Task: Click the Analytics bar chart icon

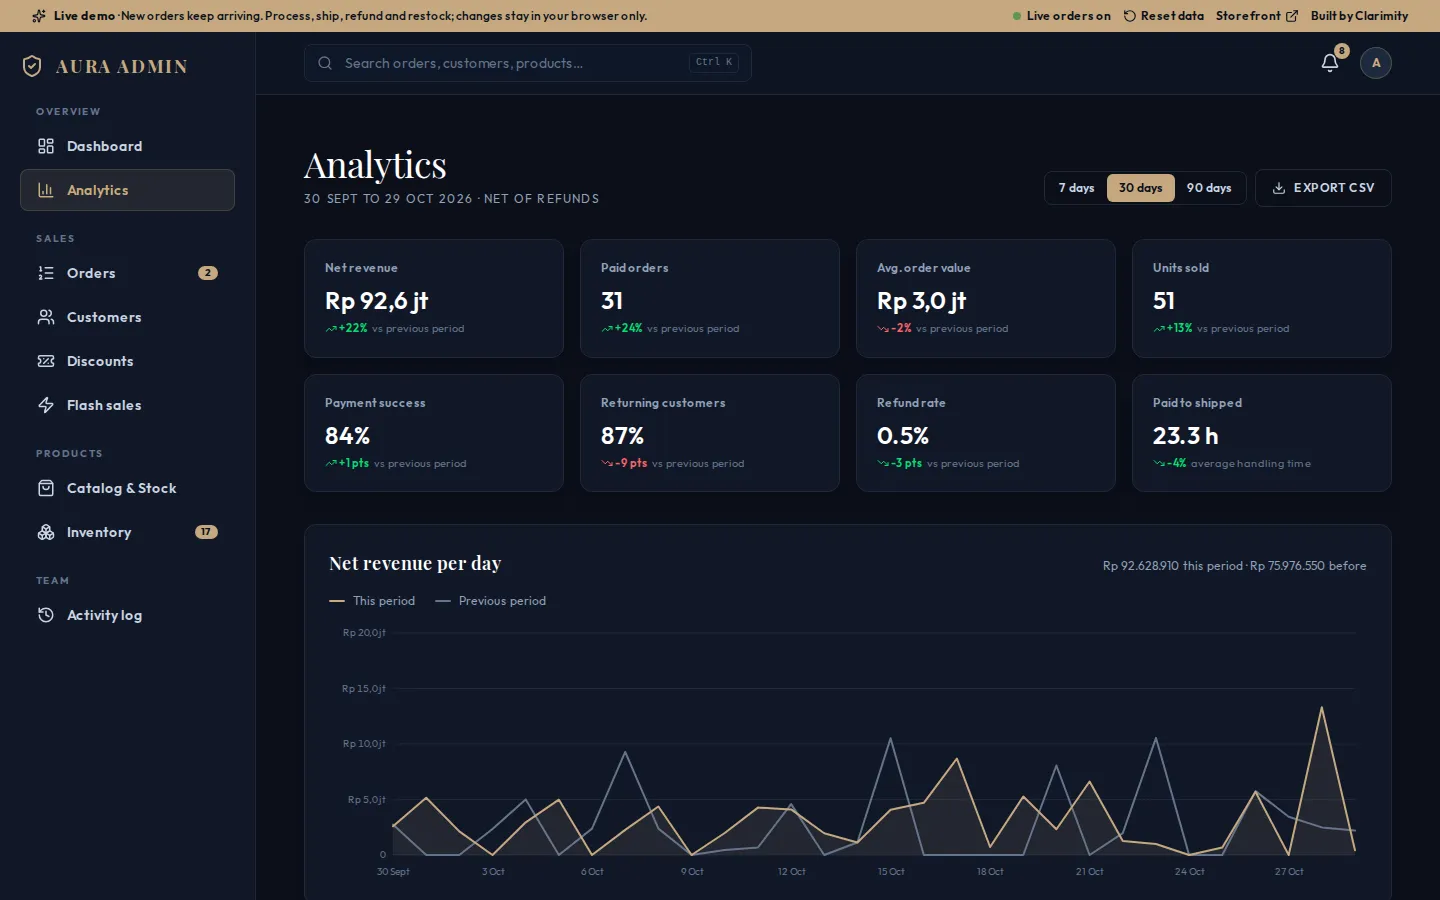Action: [x=46, y=190]
